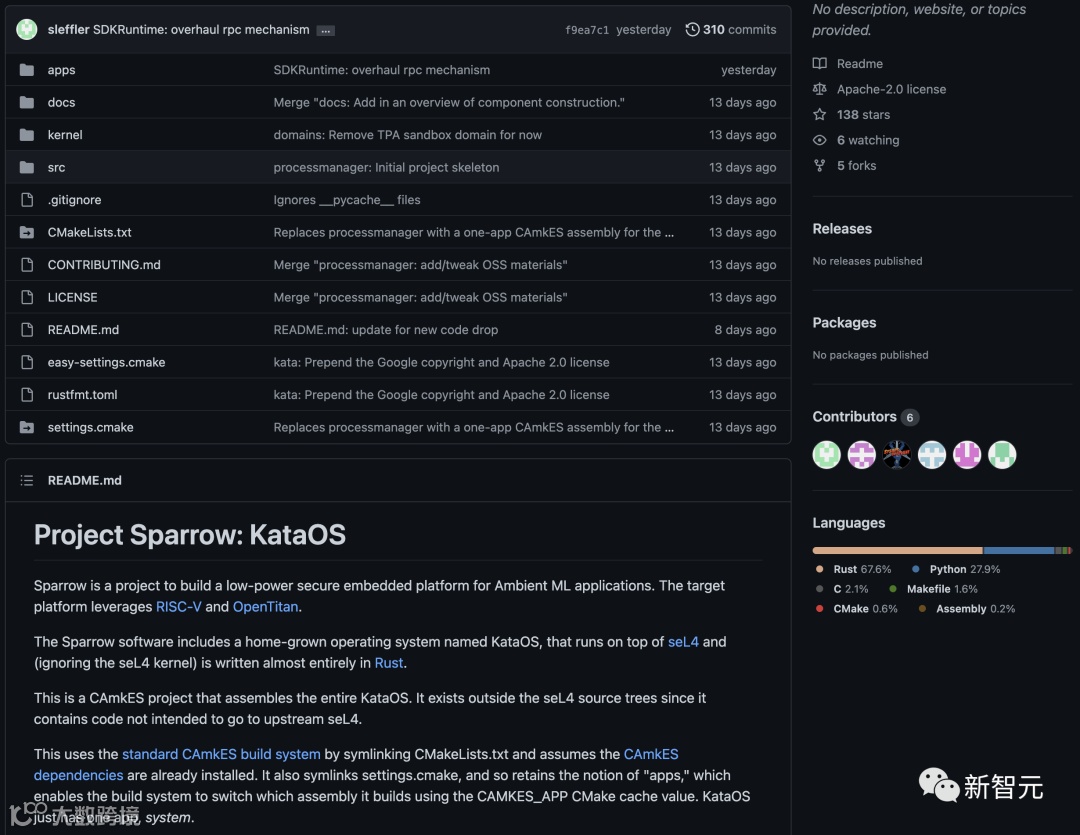Click the README.md panel header title
Image resolution: width=1080 pixels, height=835 pixels.
coord(85,480)
